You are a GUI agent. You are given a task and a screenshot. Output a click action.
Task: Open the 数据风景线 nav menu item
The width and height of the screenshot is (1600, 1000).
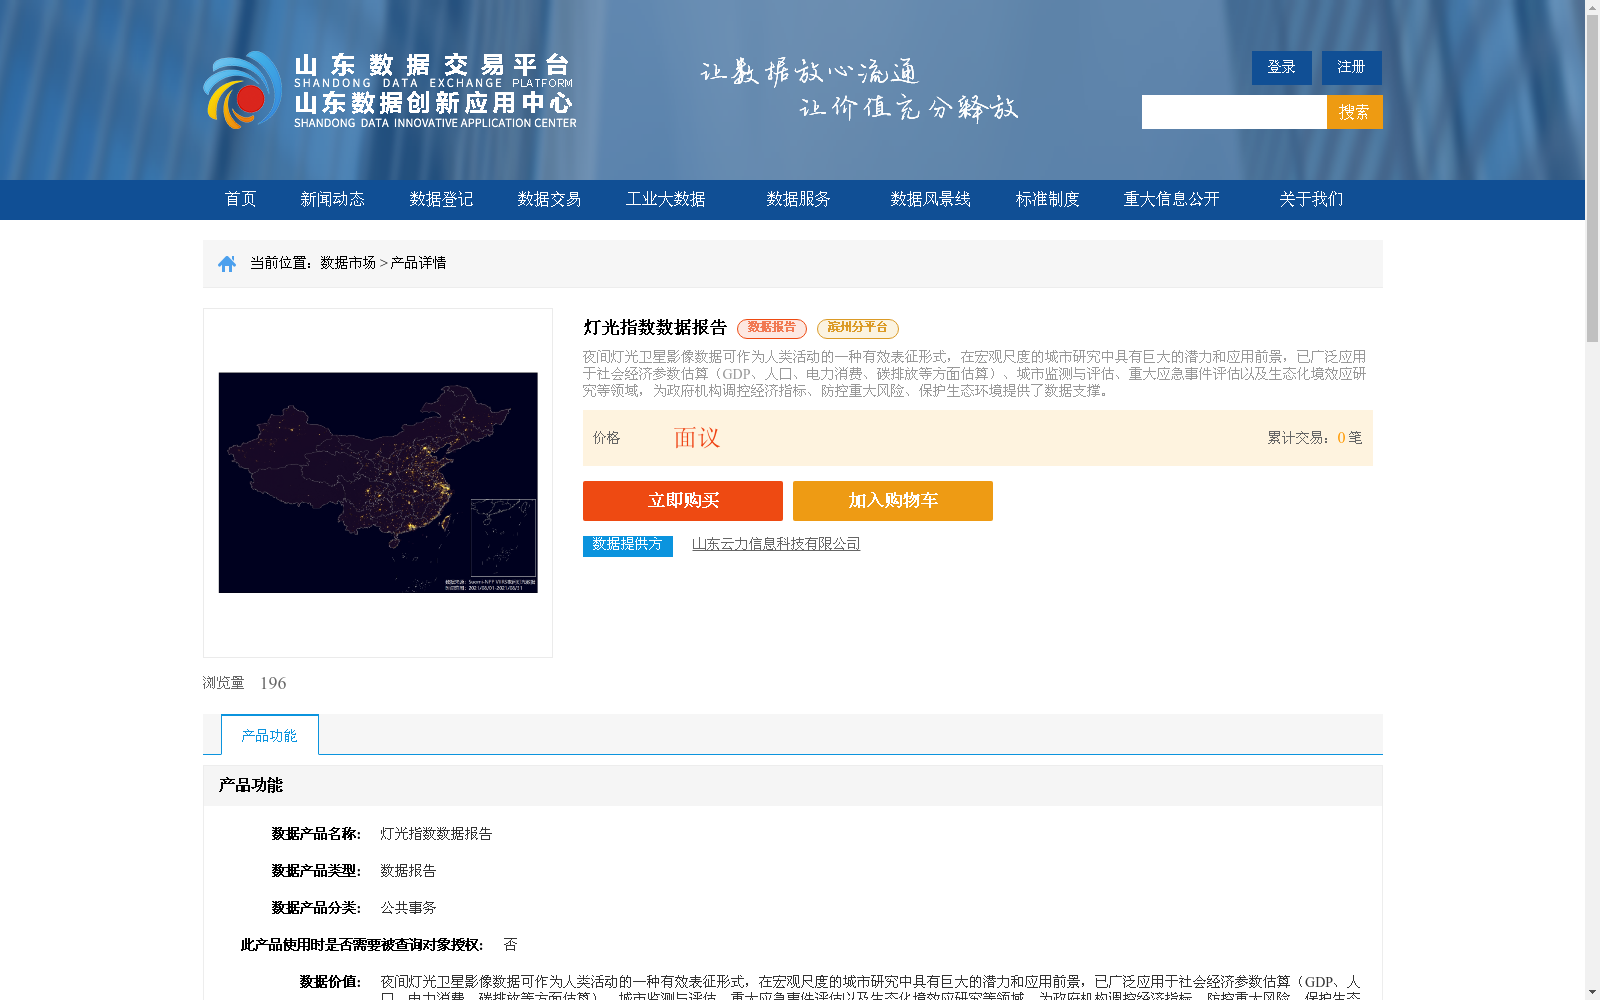click(x=930, y=199)
